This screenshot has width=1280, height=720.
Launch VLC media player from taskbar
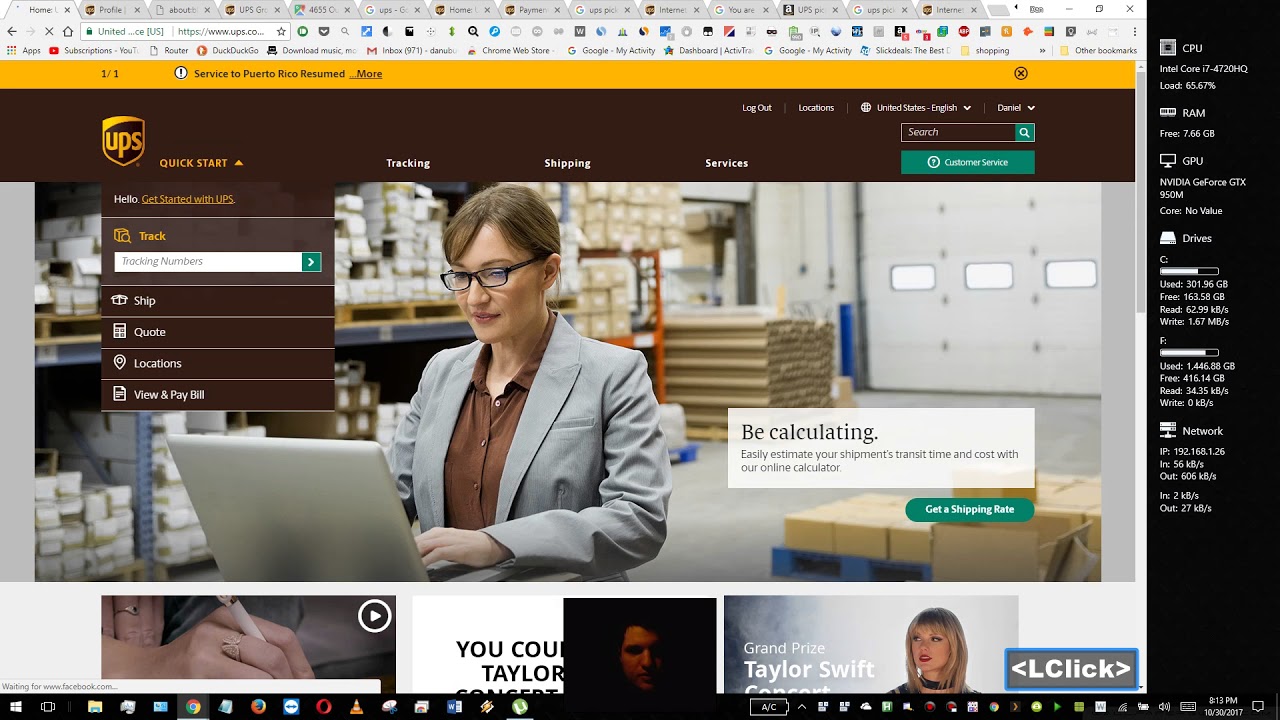pos(356,707)
